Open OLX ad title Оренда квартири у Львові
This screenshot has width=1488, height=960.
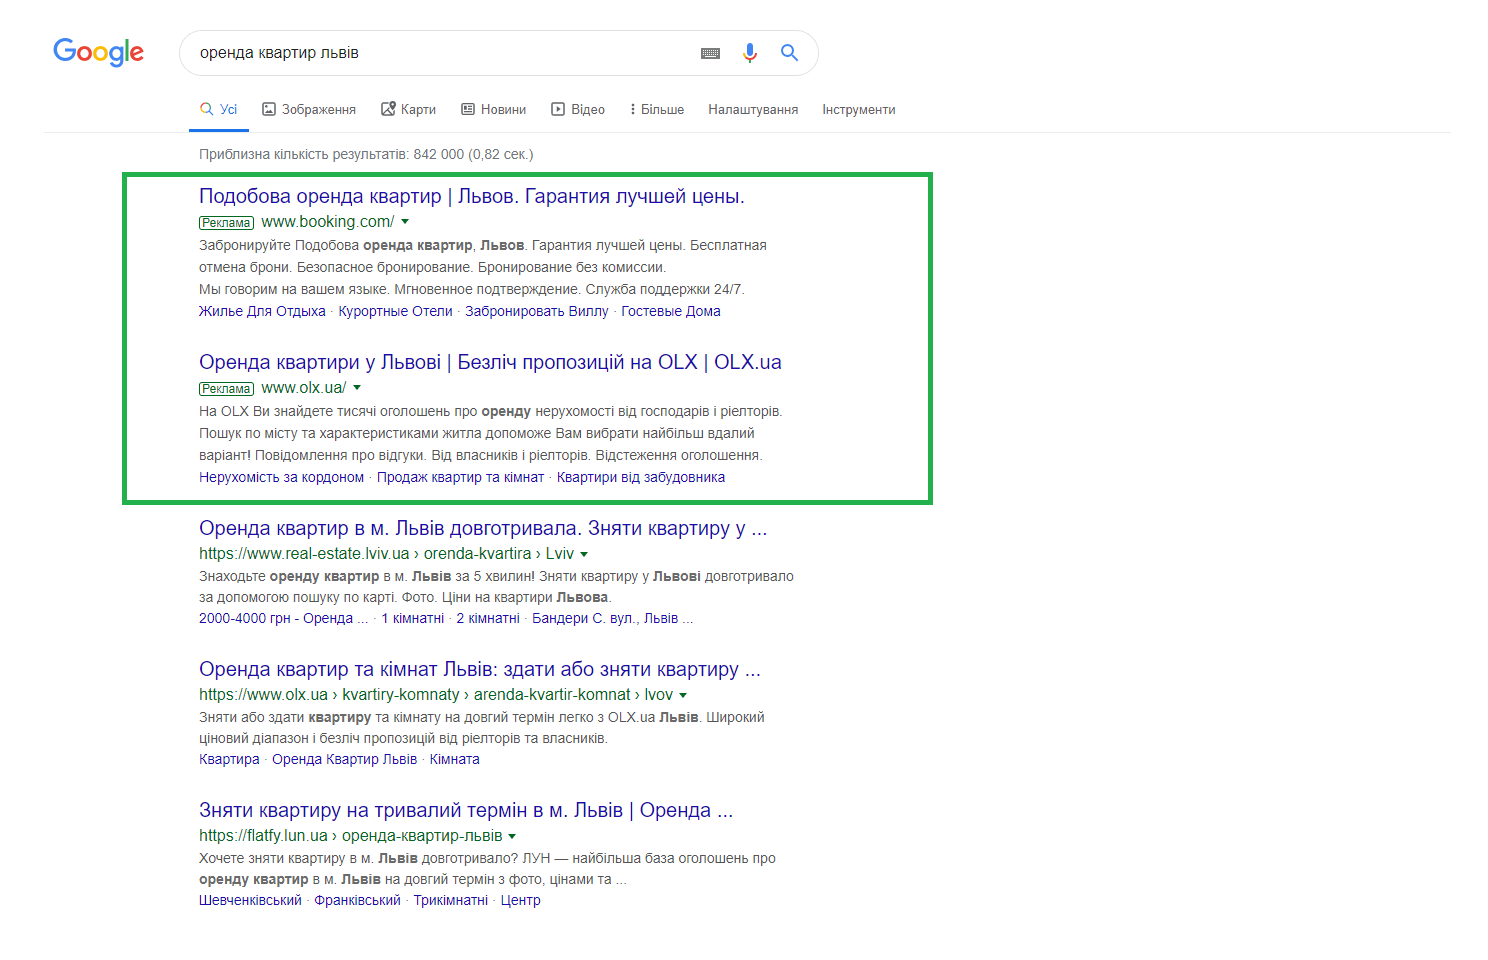pyautogui.click(x=490, y=362)
